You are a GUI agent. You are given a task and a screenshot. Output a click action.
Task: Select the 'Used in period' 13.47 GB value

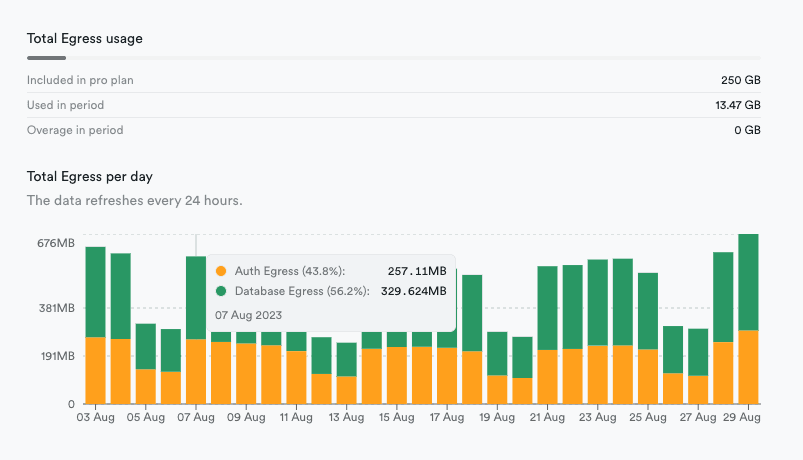point(738,105)
